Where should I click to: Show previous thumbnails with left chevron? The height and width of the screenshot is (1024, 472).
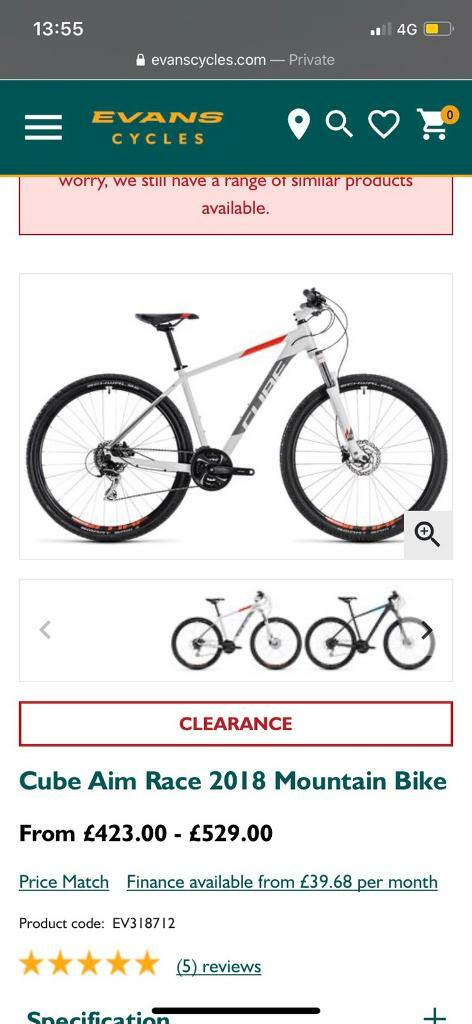45,630
